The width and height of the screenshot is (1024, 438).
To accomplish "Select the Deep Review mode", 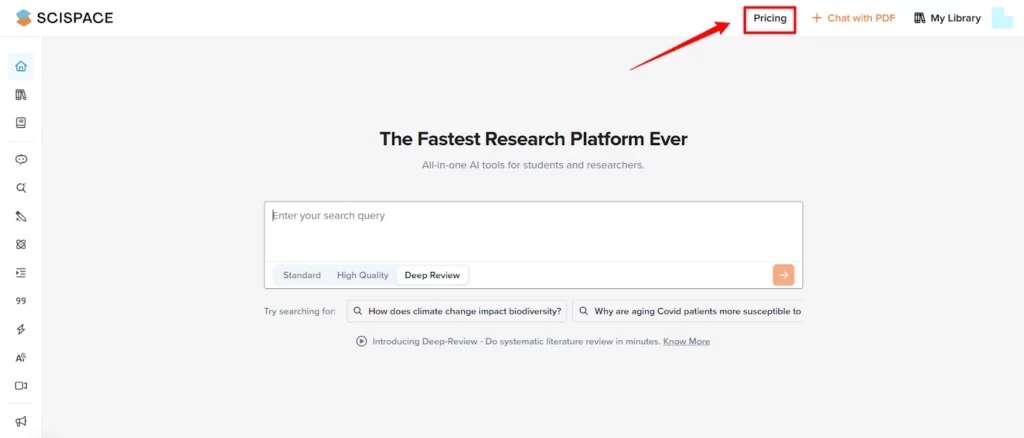I will pos(432,275).
